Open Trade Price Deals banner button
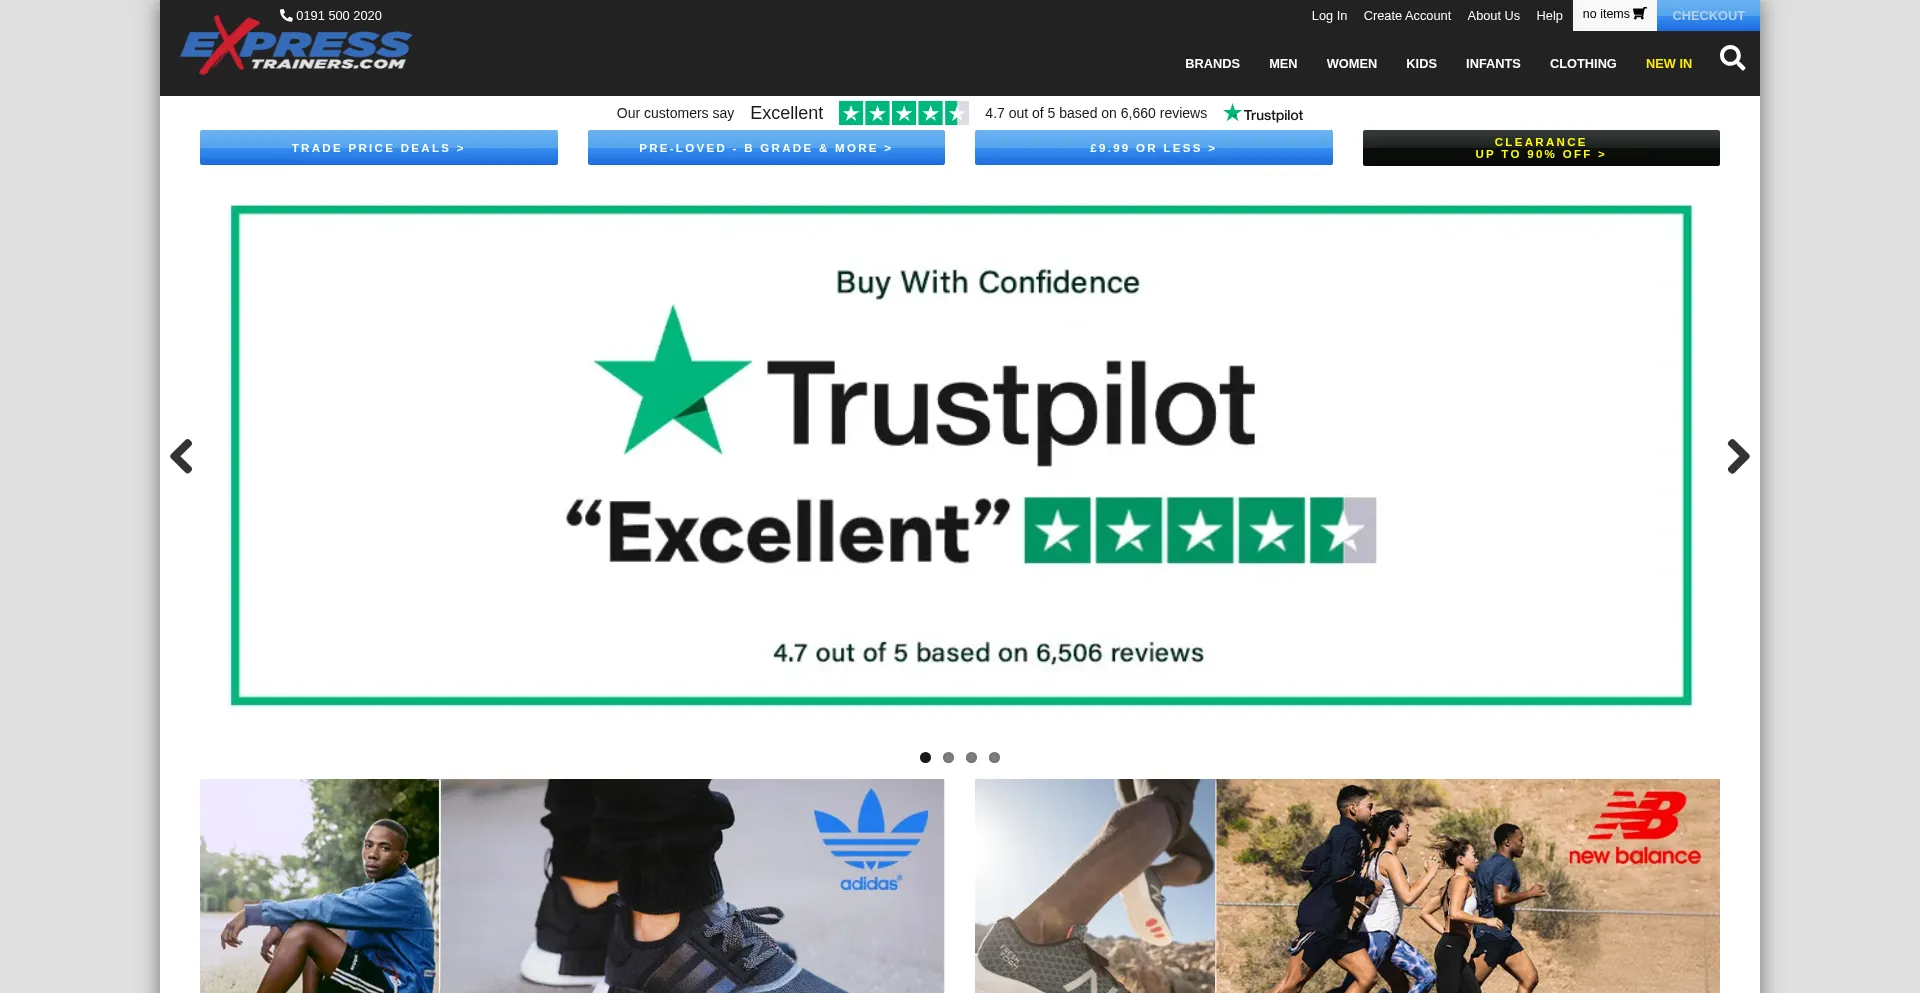The height and width of the screenshot is (993, 1920). tap(379, 148)
